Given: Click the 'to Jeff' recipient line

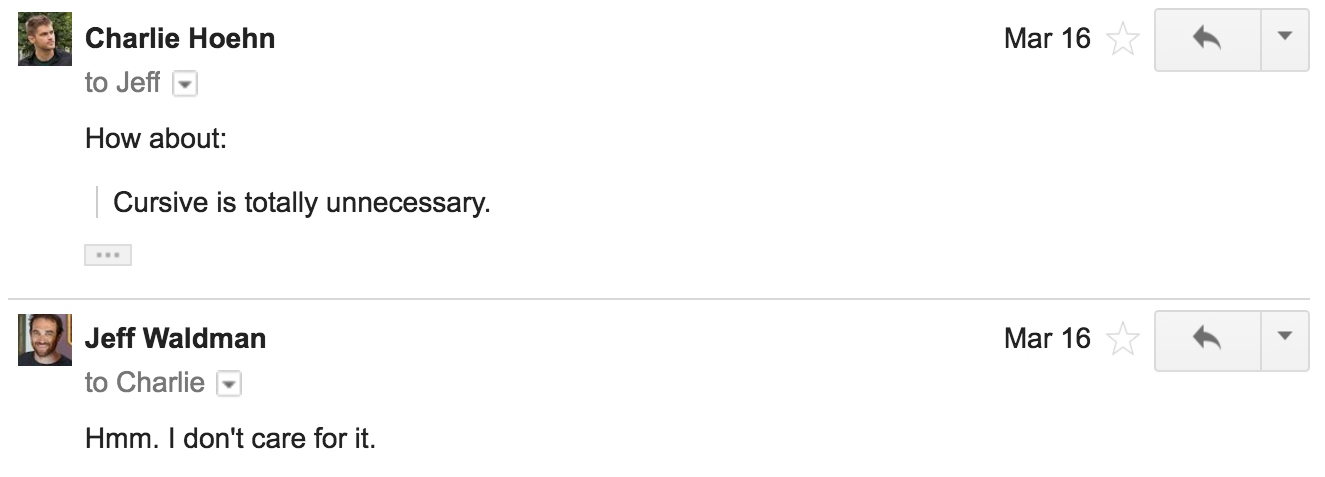Looking at the screenshot, I should pyautogui.click(x=122, y=83).
